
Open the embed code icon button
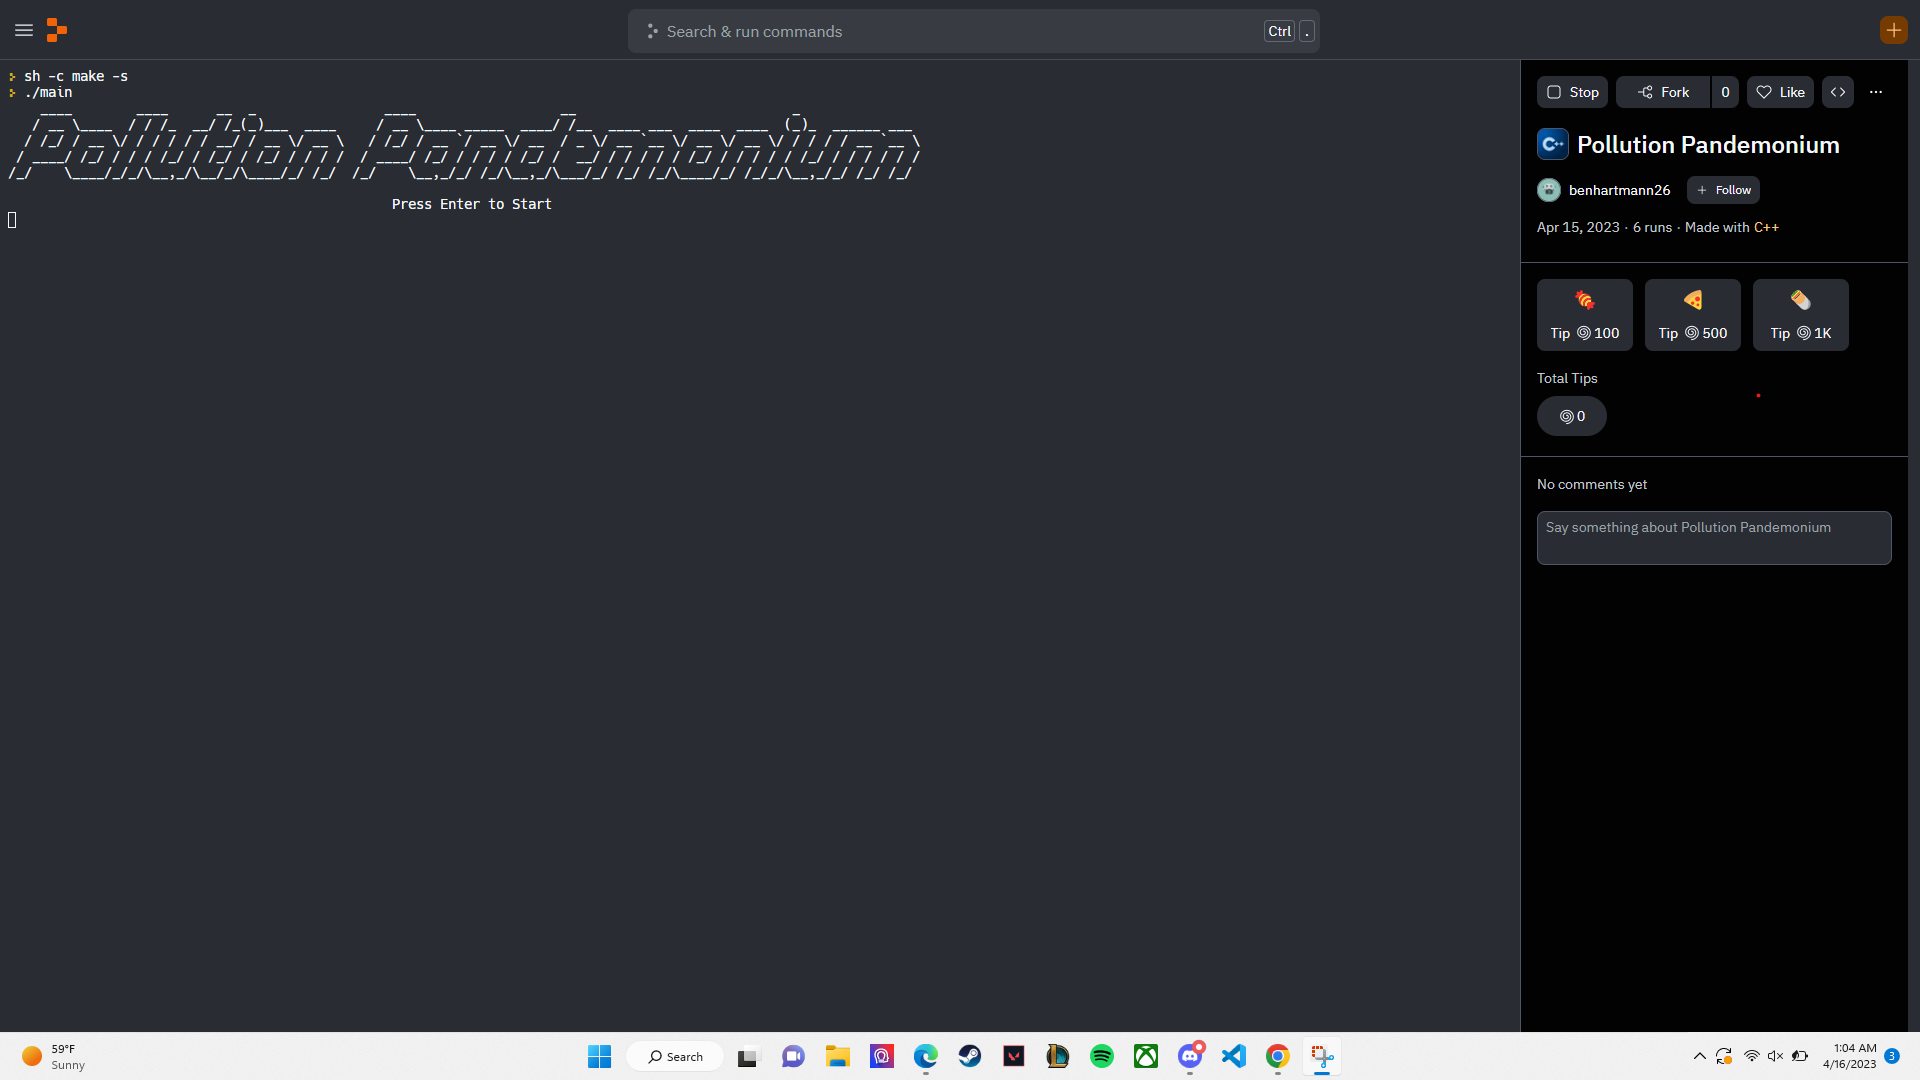click(1838, 92)
